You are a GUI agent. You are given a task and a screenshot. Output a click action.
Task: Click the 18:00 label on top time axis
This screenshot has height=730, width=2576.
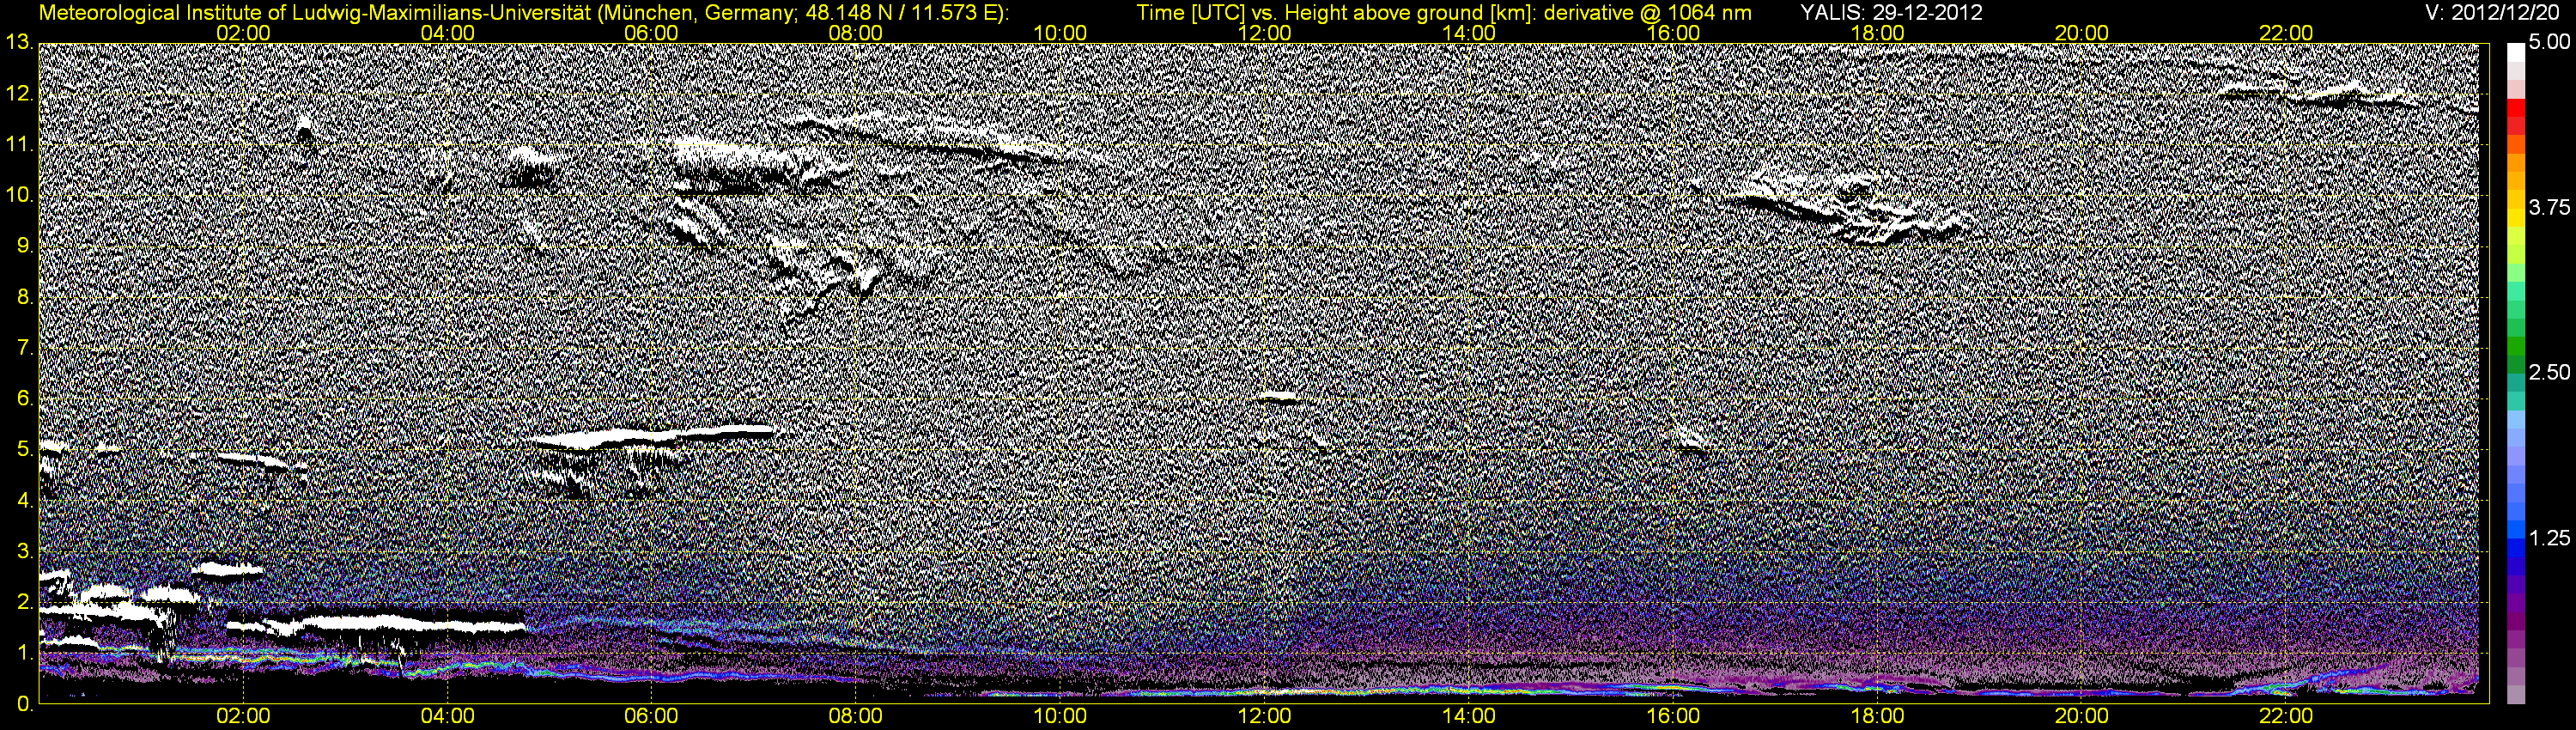point(1877,33)
